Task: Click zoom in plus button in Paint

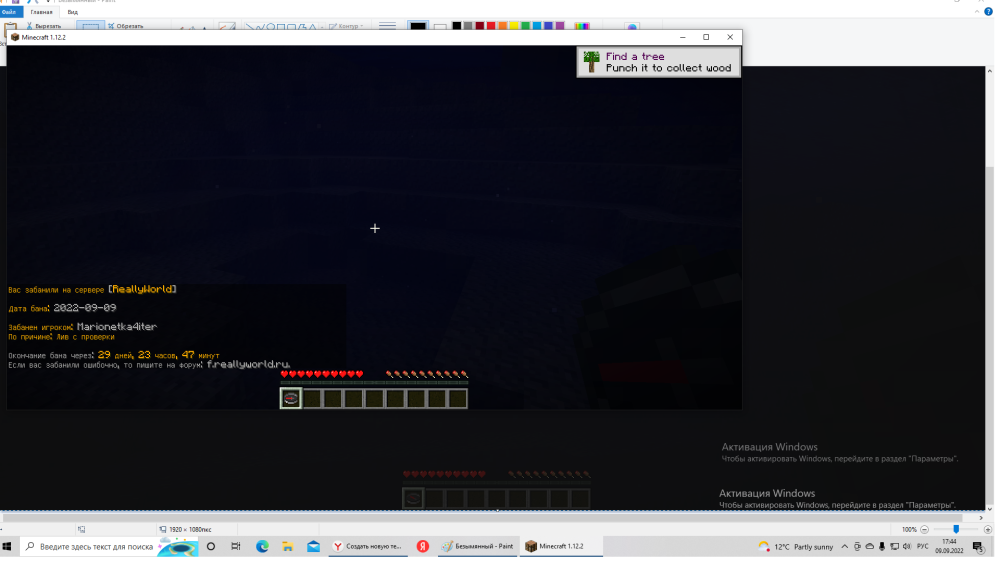Action: tap(988, 529)
